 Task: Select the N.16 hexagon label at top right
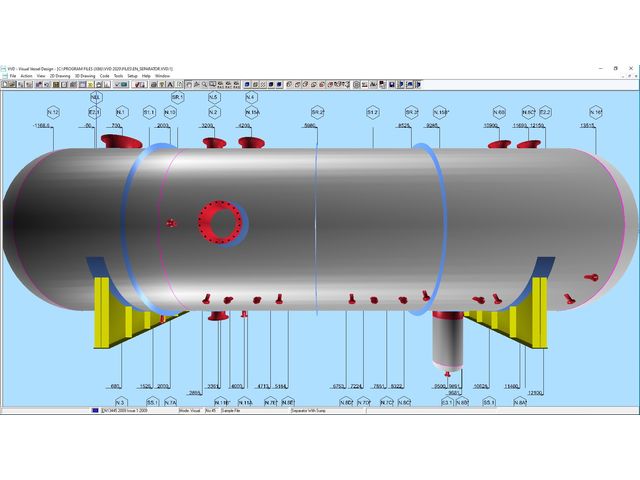click(x=596, y=112)
